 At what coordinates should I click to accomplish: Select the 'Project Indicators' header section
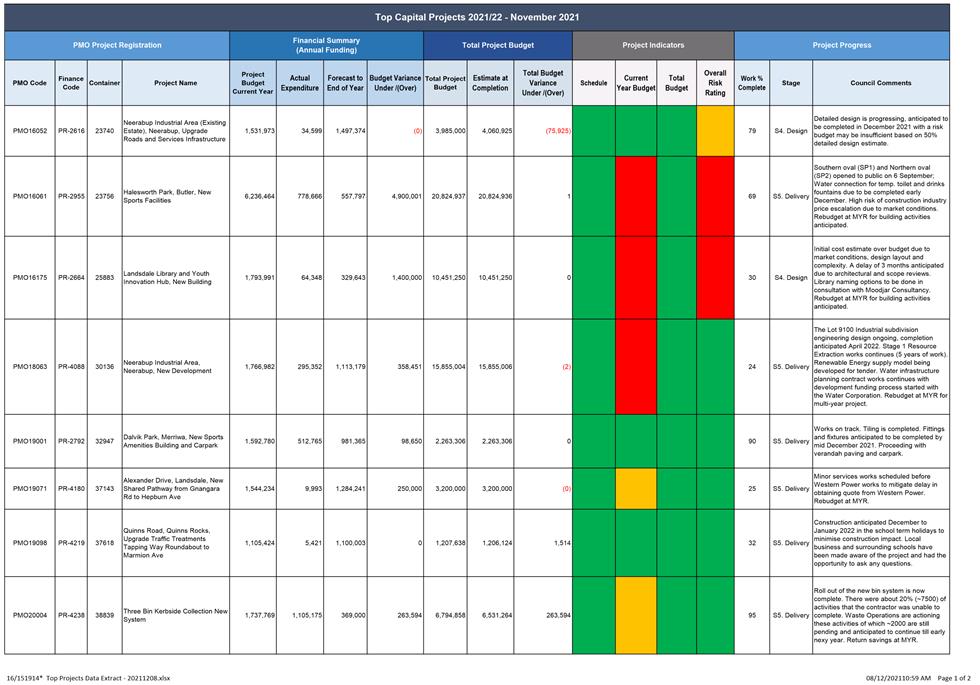coord(653,45)
